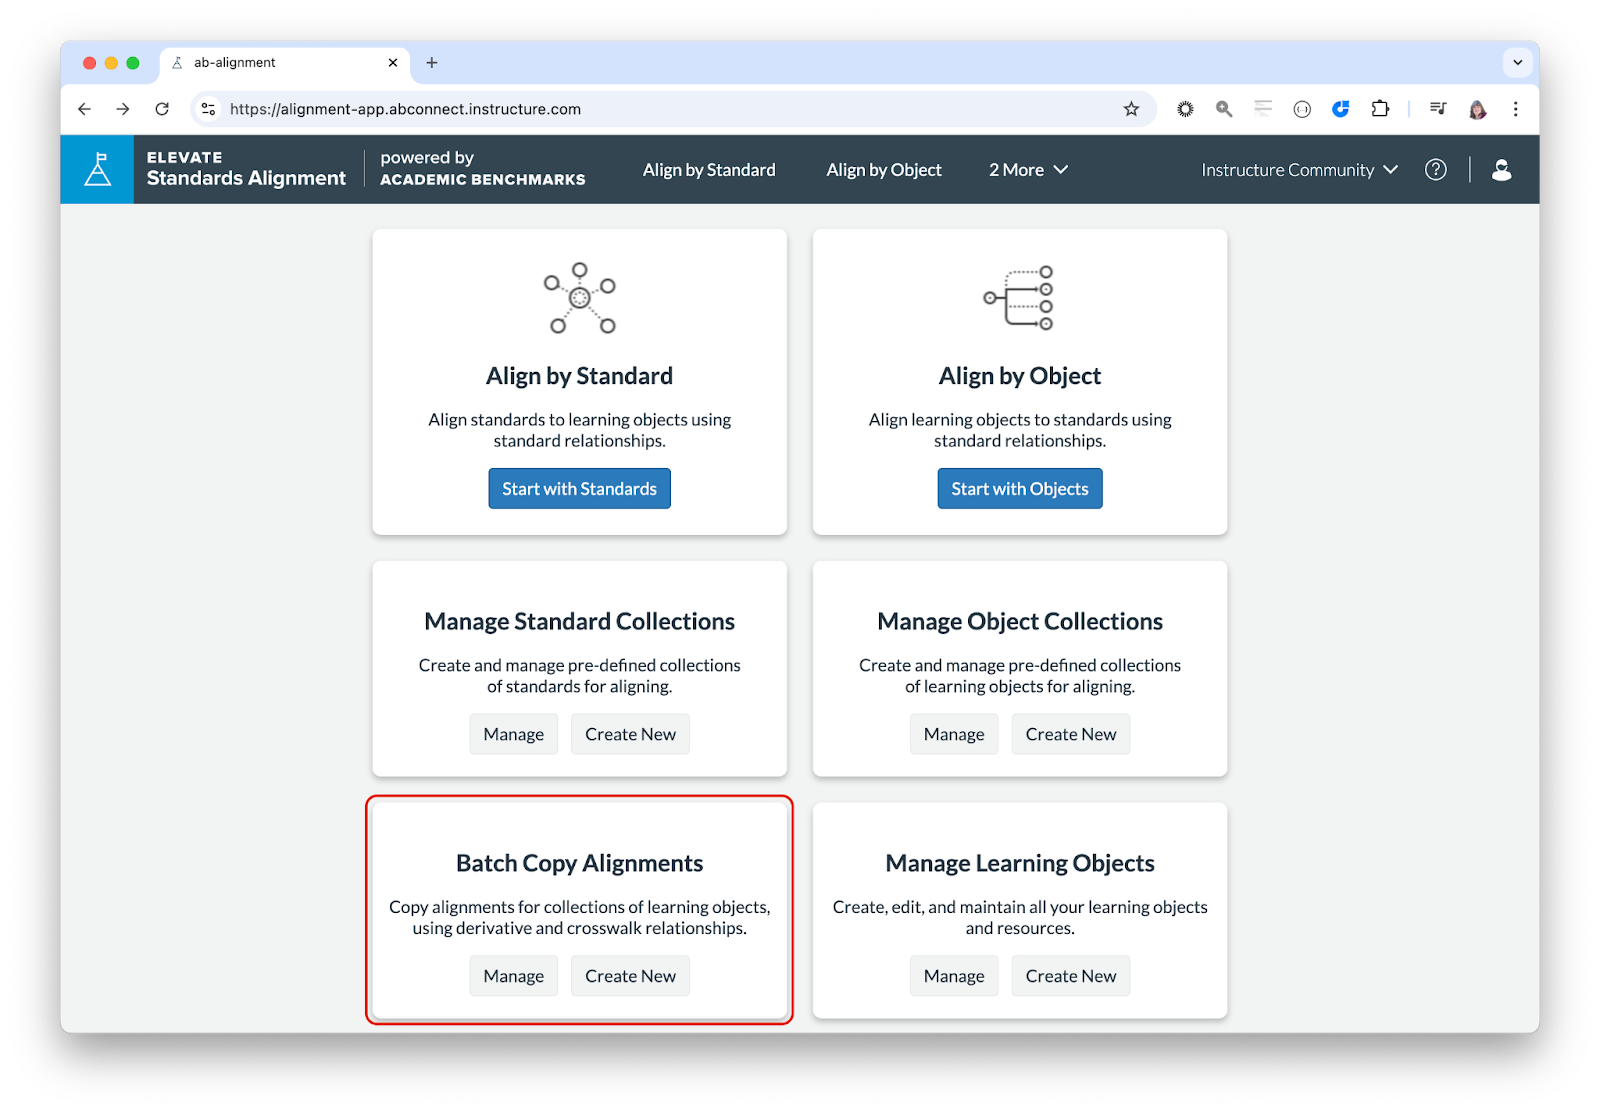The image size is (1600, 1113).
Task: Open Align by Standard in the navbar
Action: click(x=709, y=170)
